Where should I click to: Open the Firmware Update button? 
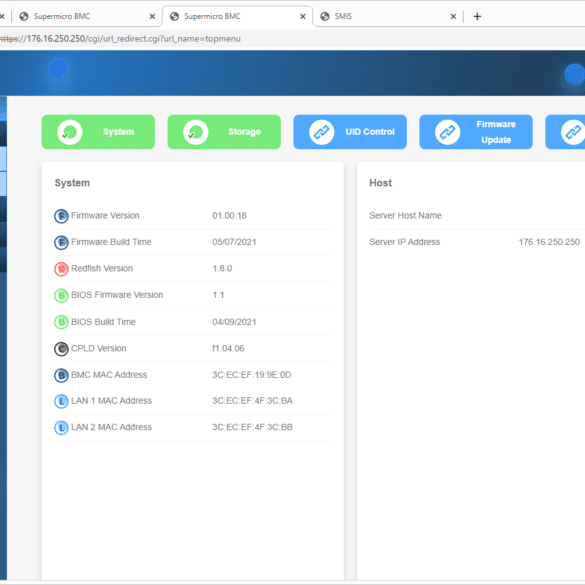[x=476, y=132]
